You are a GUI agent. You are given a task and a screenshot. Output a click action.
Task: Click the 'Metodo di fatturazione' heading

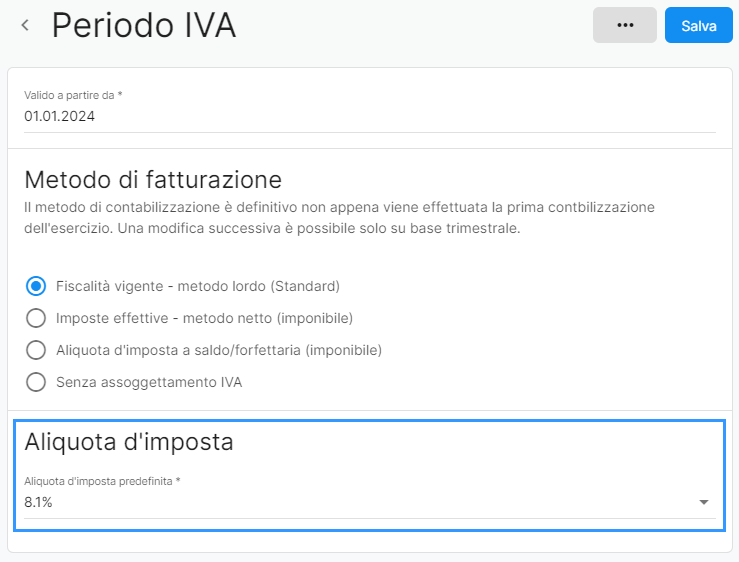click(x=153, y=180)
